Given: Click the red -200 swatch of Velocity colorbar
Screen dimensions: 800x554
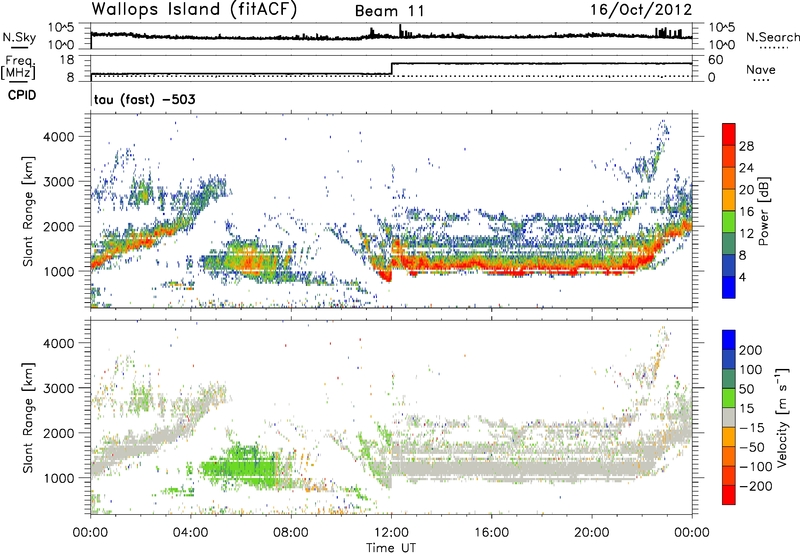Looking at the screenshot, I should tap(729, 495).
